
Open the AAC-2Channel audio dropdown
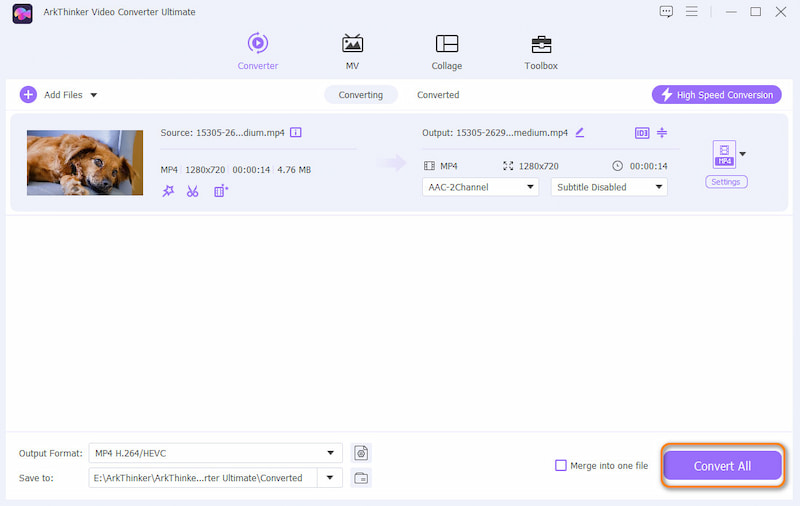click(480, 187)
